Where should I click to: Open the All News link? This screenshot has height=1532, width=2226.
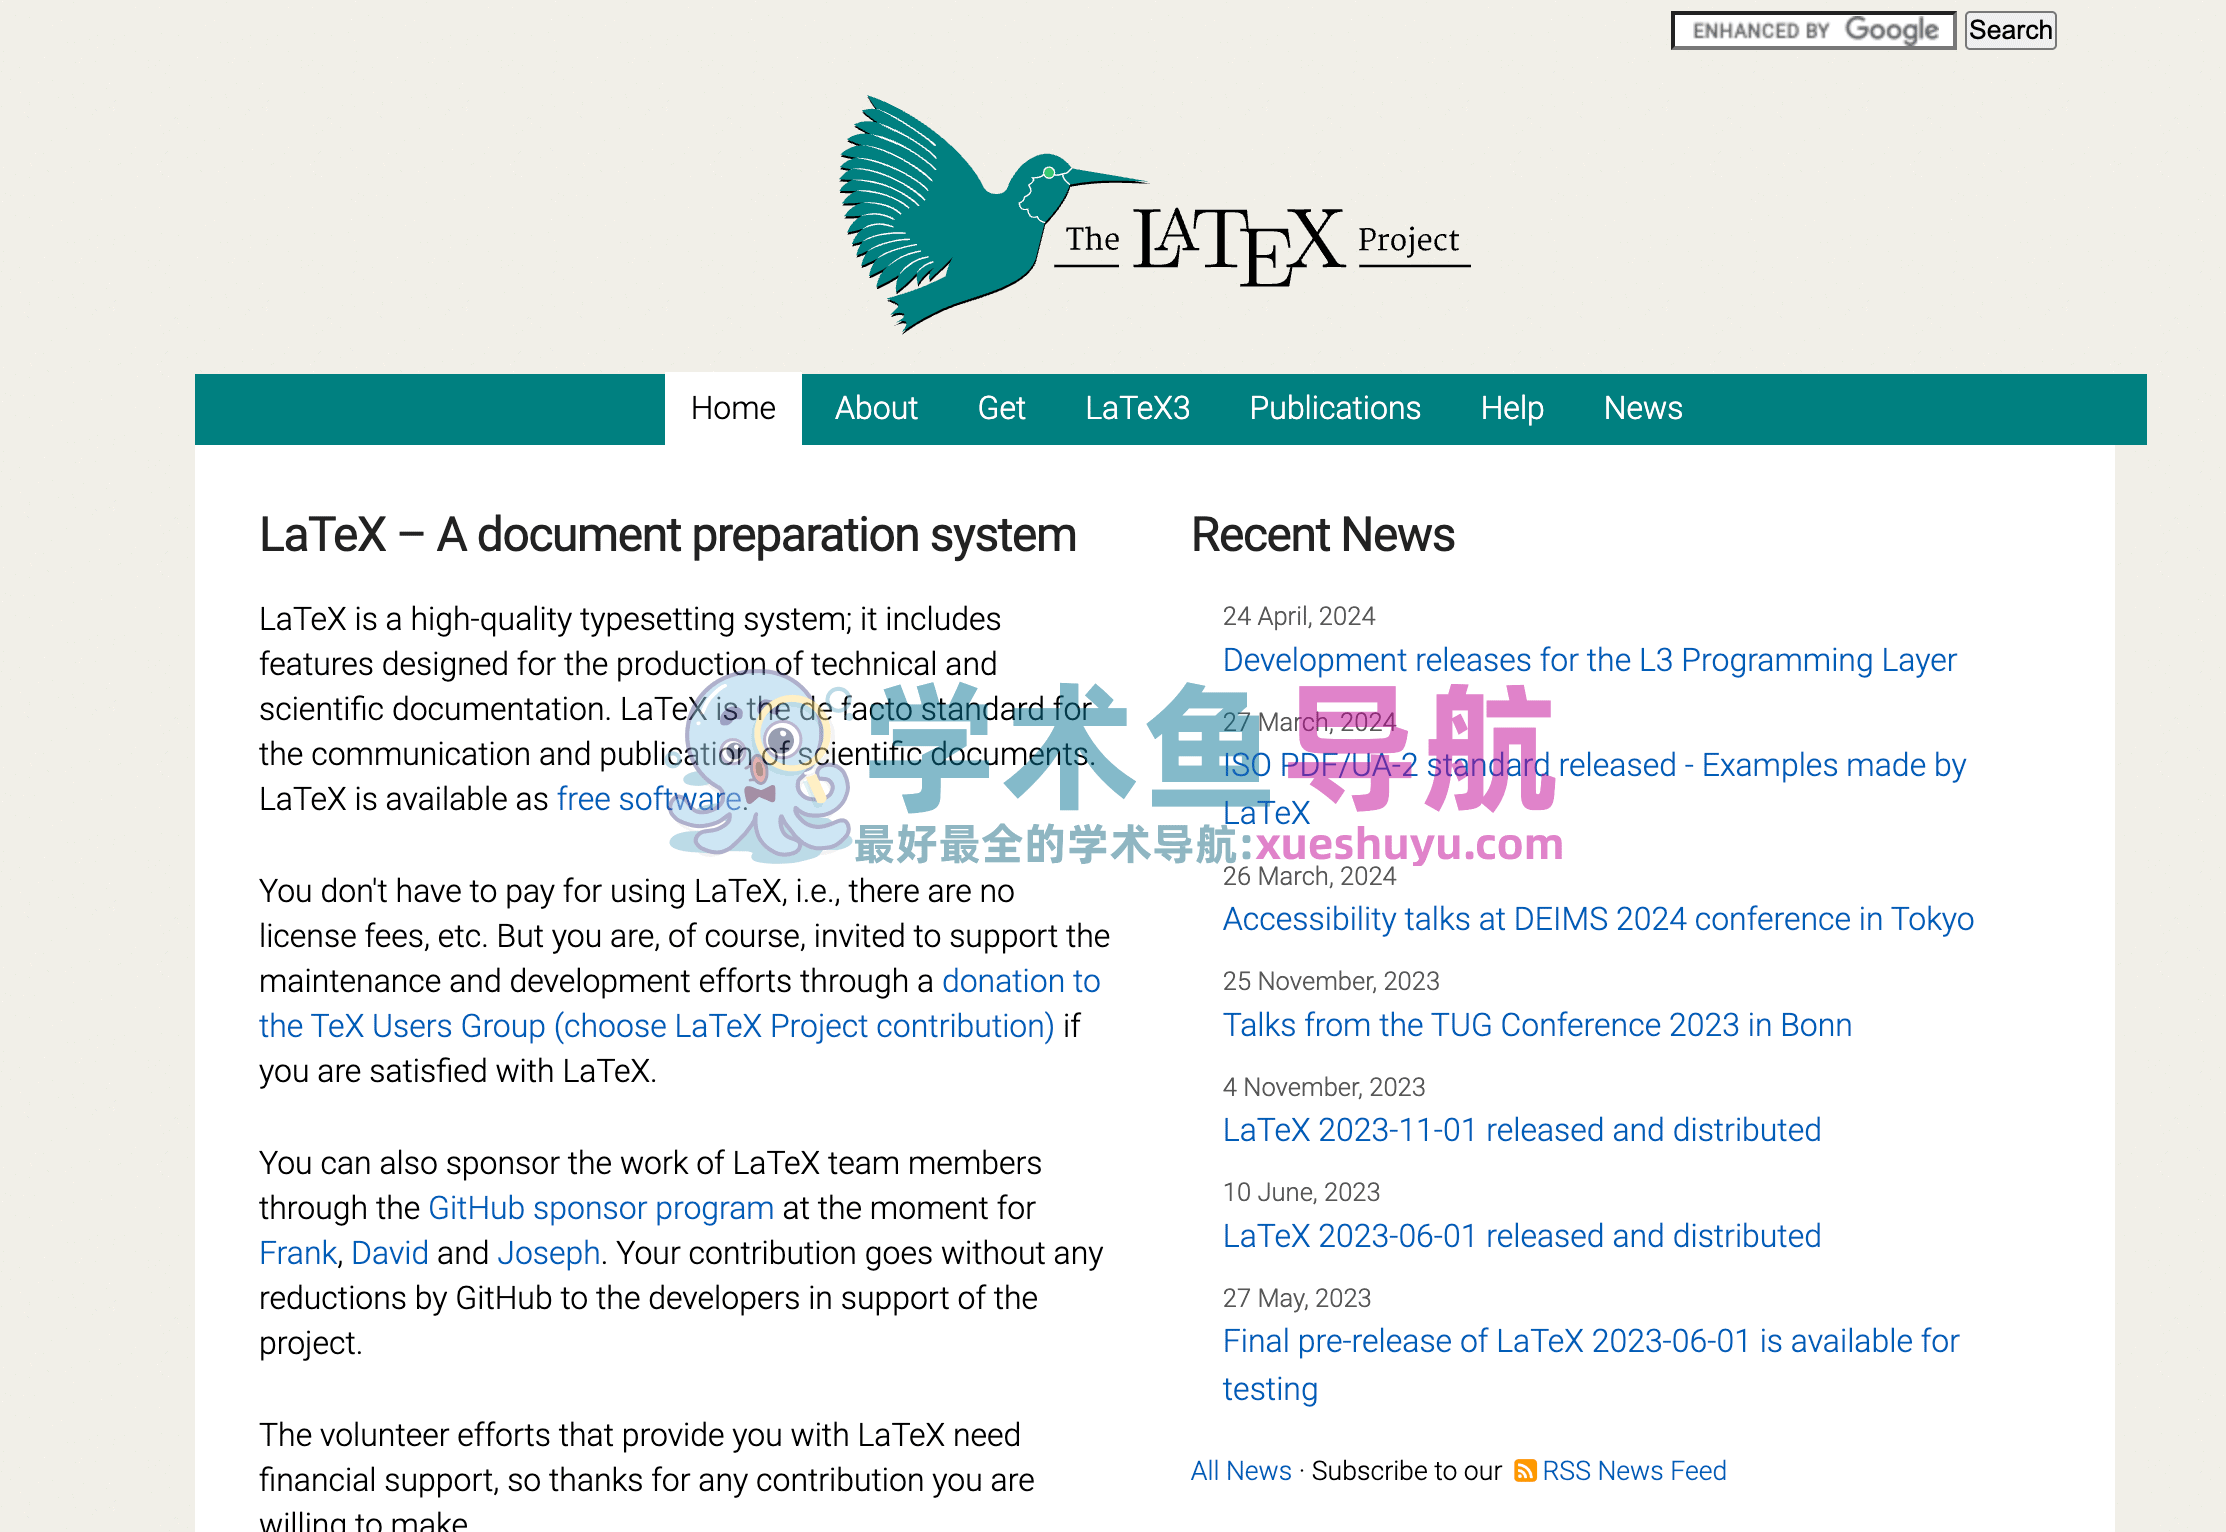coord(1240,1471)
